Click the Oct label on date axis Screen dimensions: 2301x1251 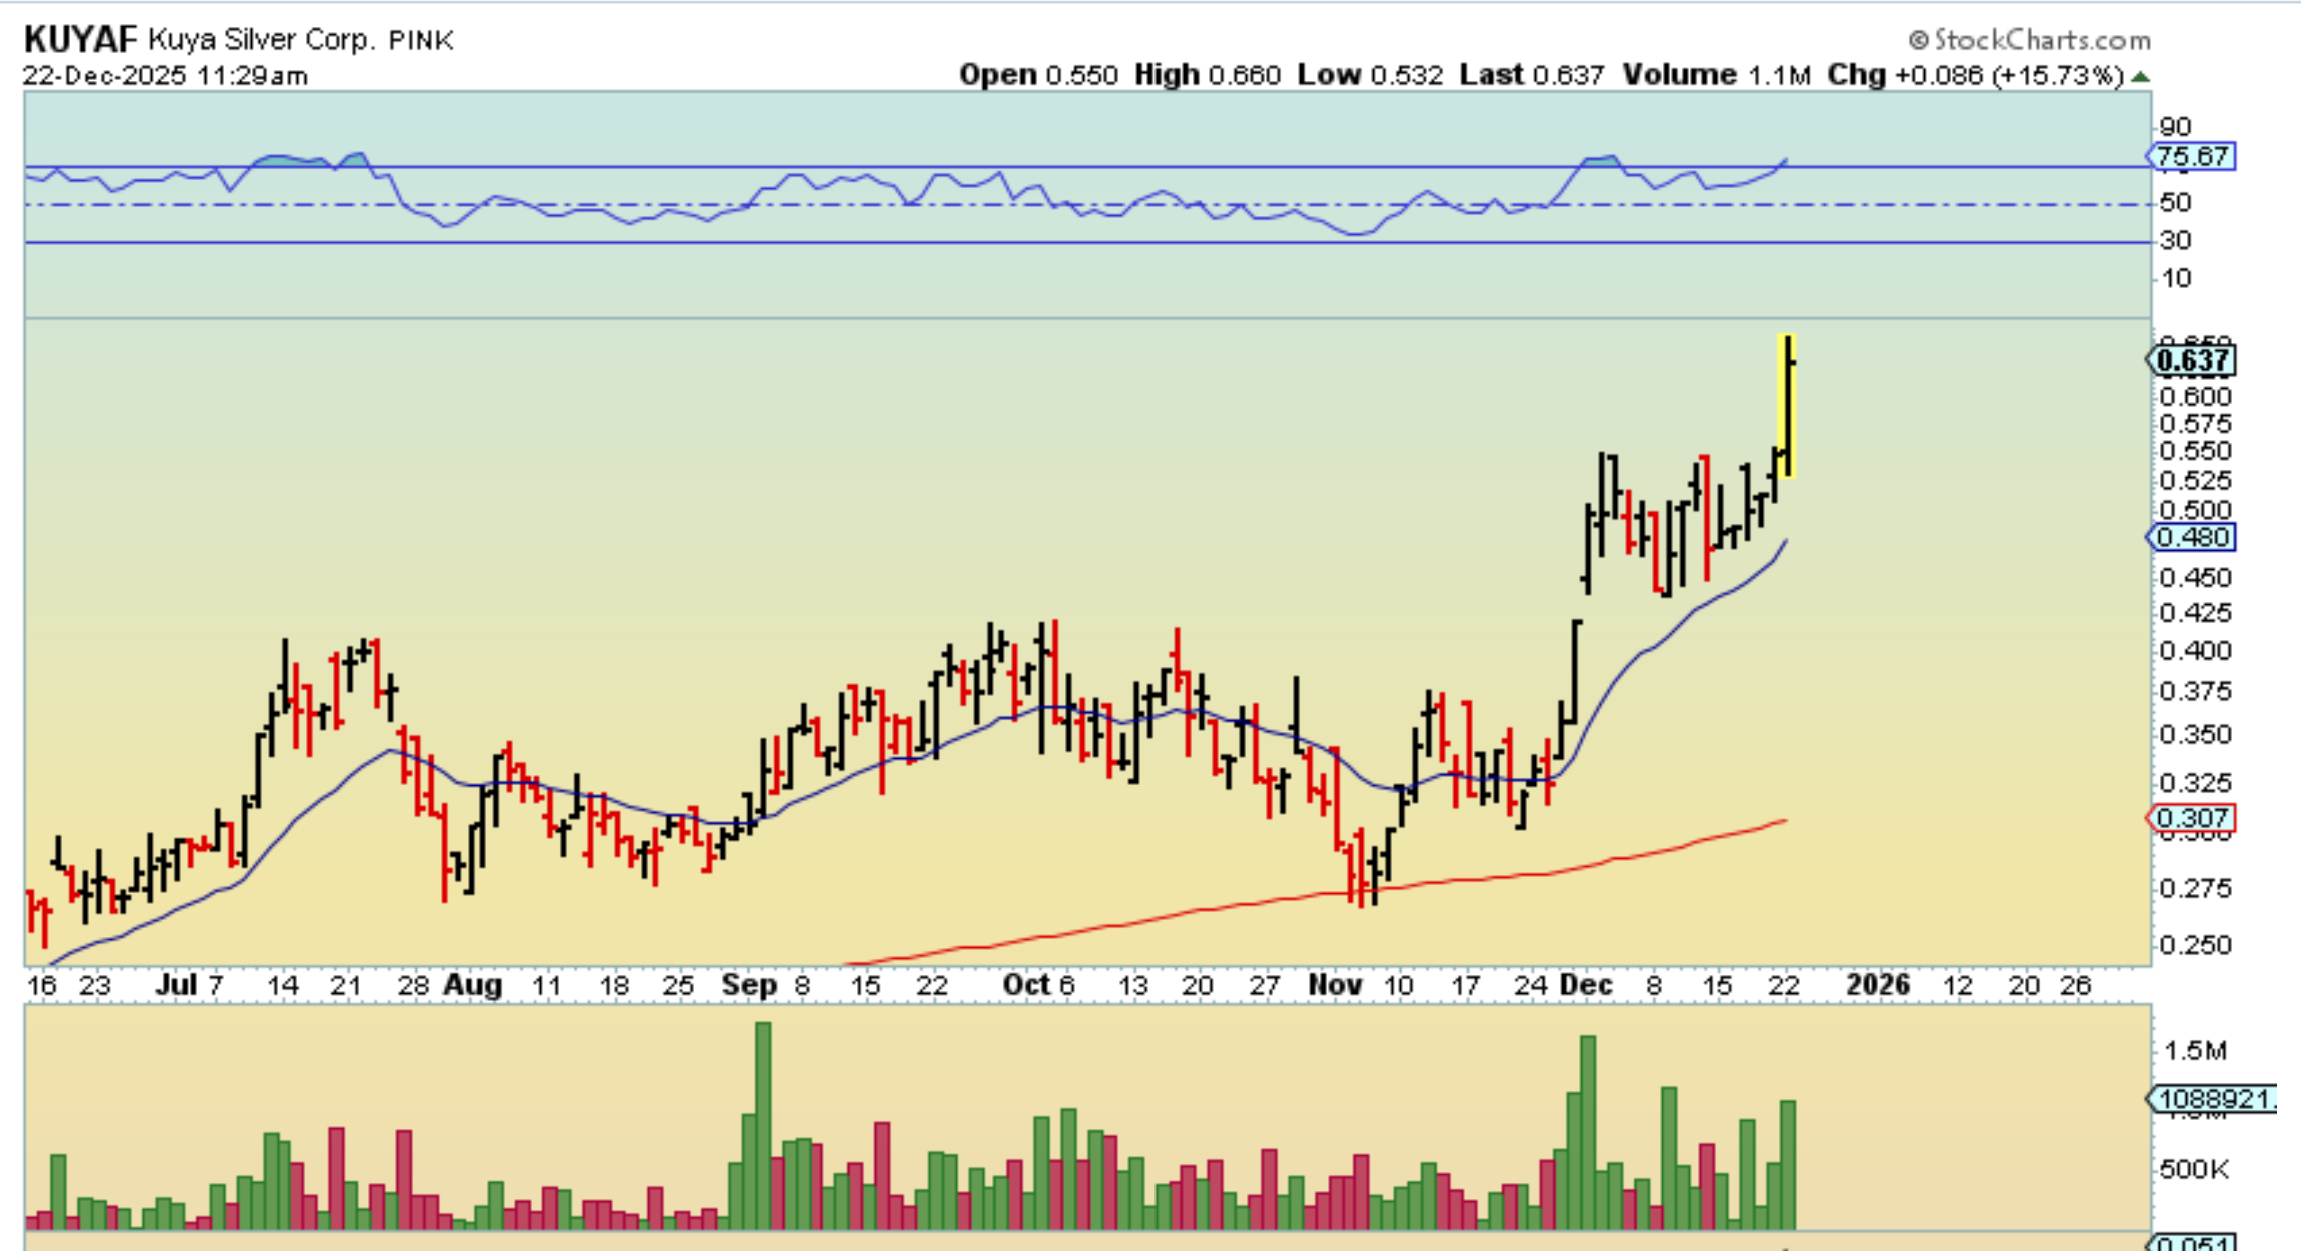(x=1026, y=985)
